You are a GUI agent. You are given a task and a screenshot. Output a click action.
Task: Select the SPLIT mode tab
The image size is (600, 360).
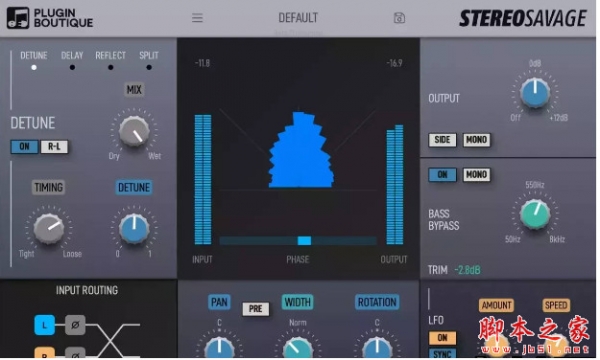coord(149,60)
